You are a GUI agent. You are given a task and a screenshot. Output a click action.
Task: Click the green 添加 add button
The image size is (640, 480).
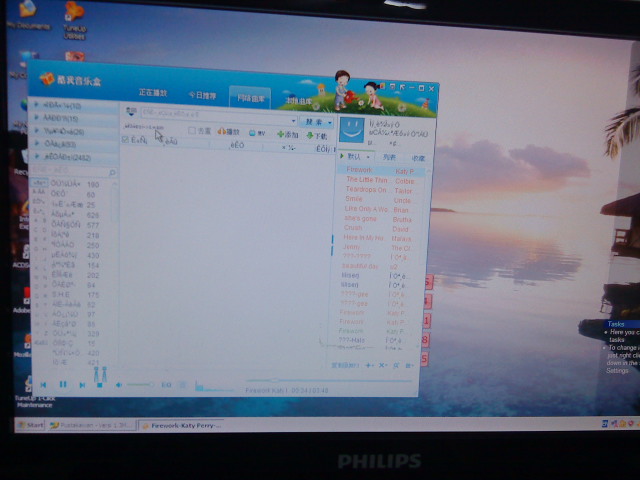point(288,134)
